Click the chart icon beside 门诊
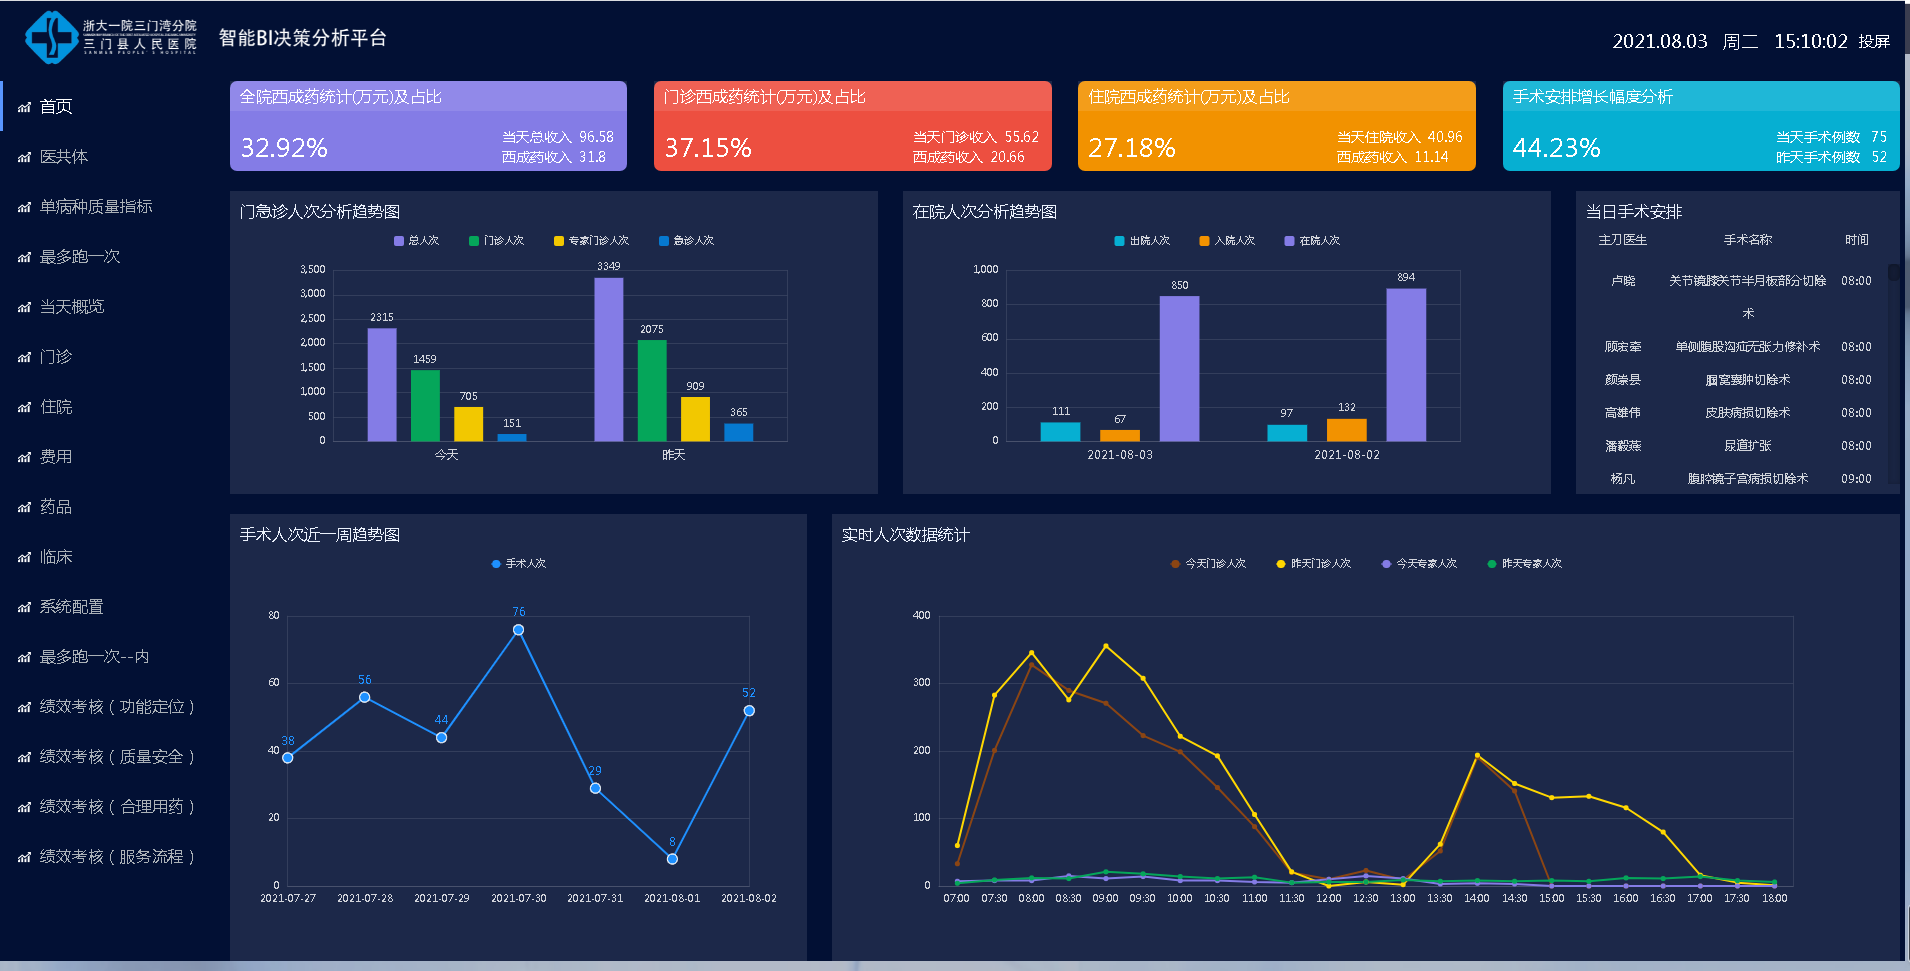1910x971 pixels. tap(24, 357)
